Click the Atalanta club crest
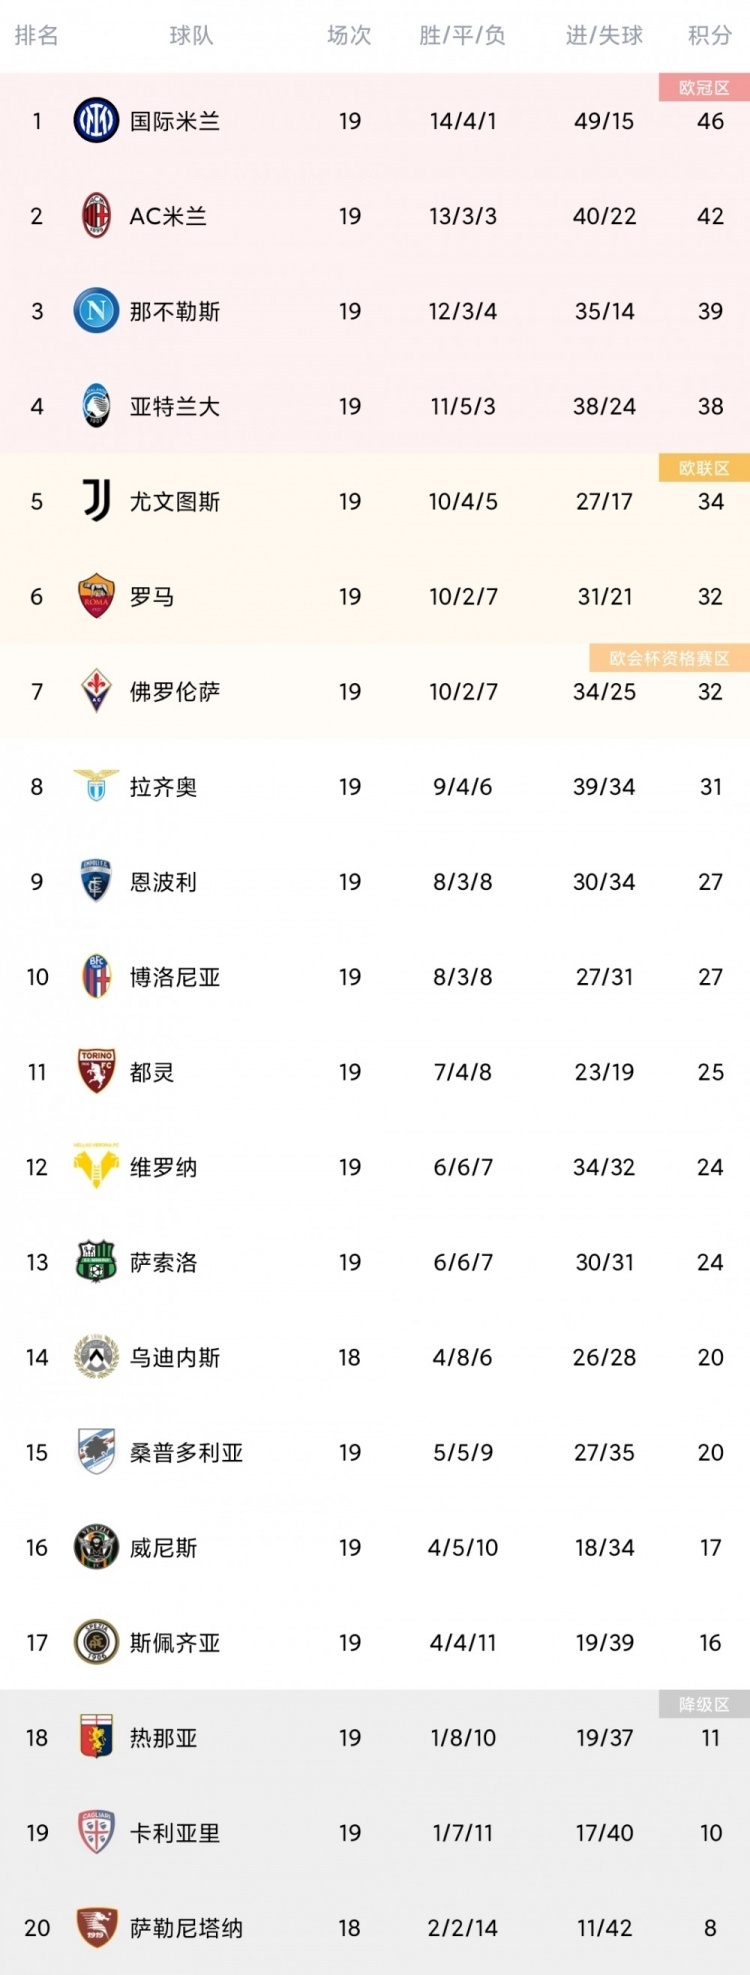This screenshot has height=1975, width=750. point(96,406)
